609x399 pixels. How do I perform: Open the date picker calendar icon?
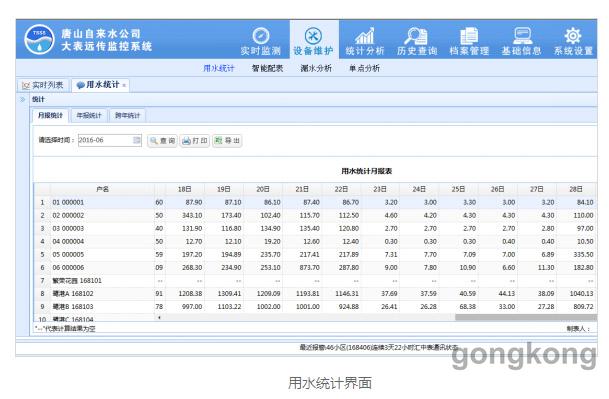(x=137, y=140)
